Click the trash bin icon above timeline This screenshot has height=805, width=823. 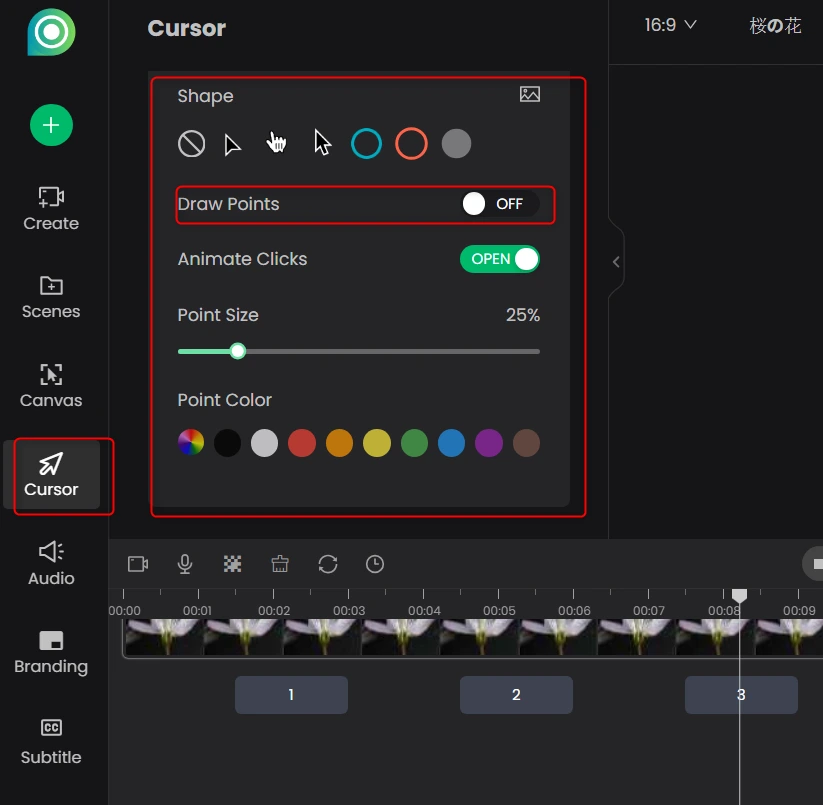click(280, 564)
